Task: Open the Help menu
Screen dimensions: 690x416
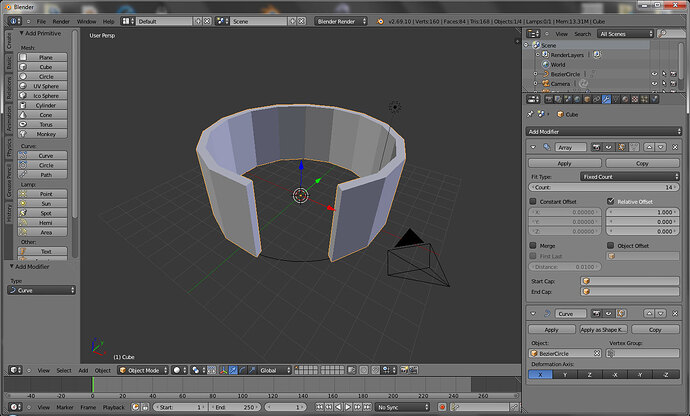Action: (108, 21)
